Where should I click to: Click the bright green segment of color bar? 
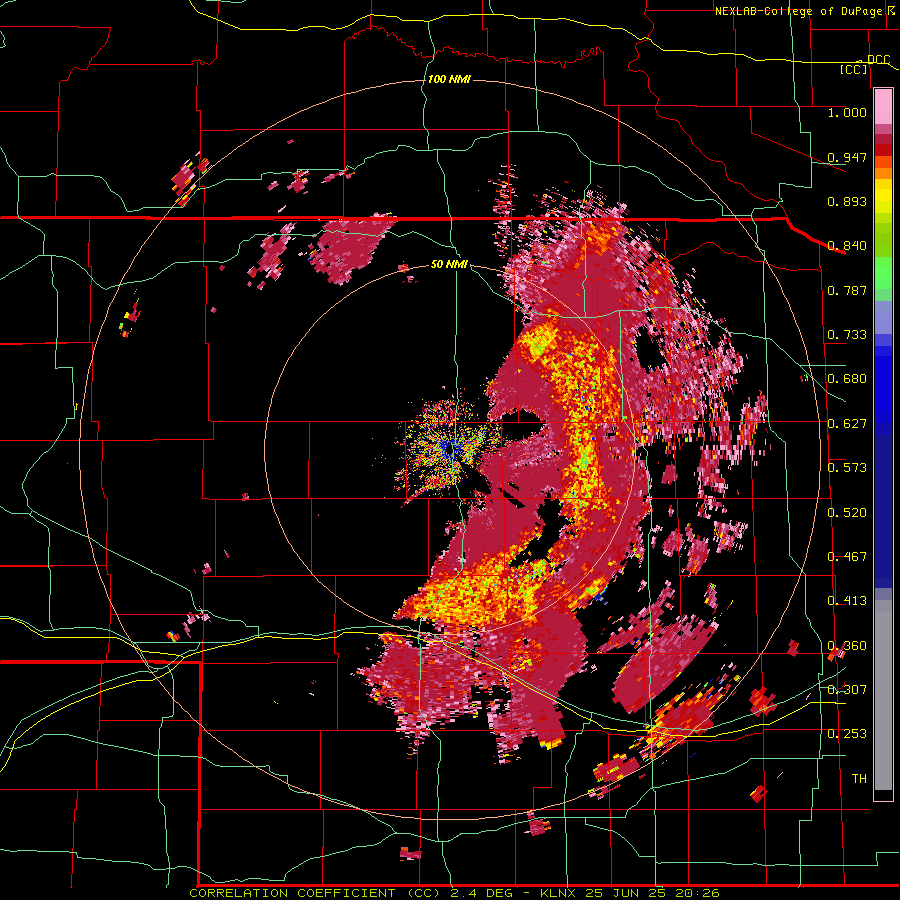coord(883,273)
